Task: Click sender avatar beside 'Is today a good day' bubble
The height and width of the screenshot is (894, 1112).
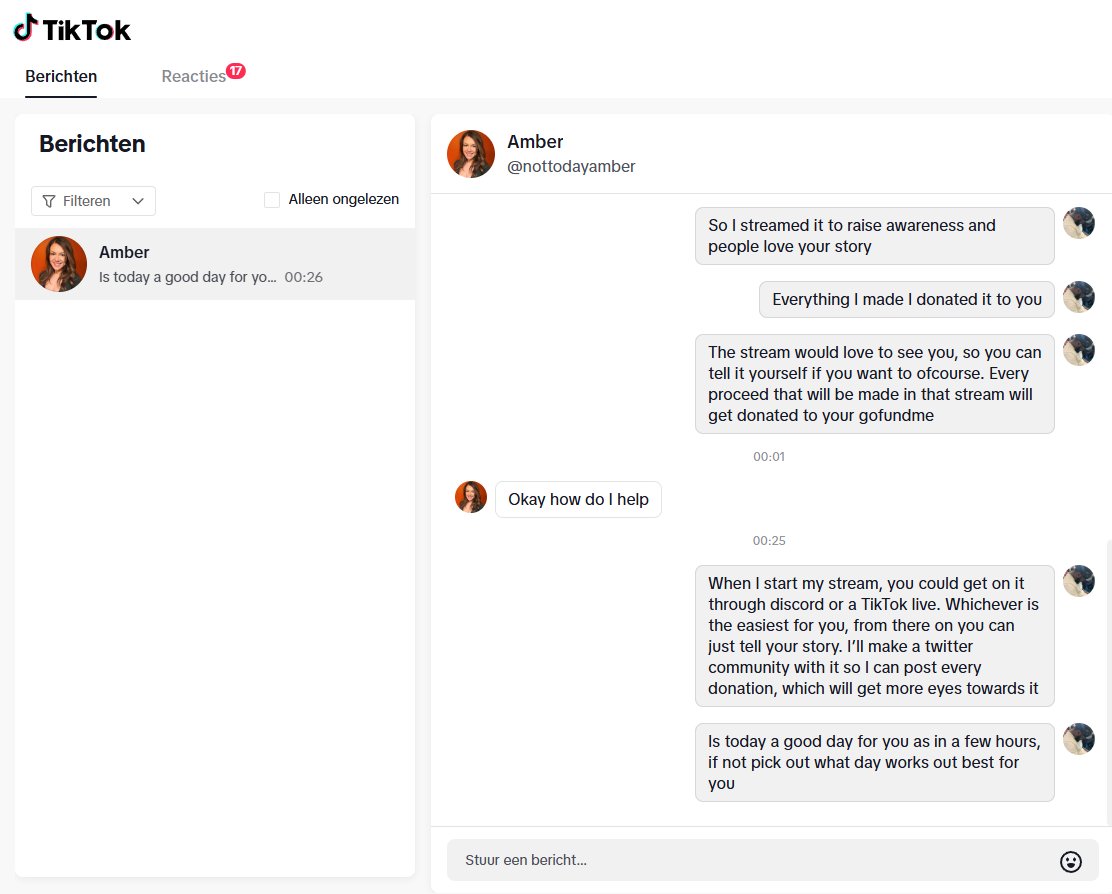Action: point(1079,739)
